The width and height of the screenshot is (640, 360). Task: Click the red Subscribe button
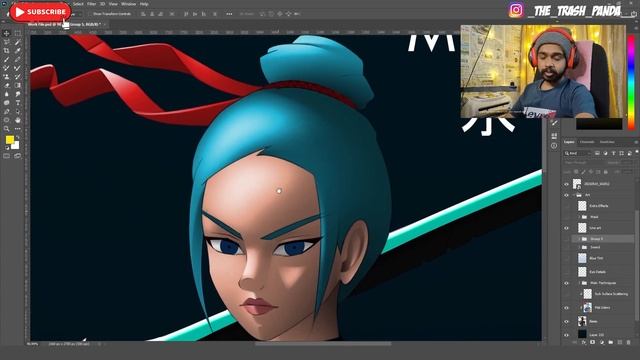coord(40,12)
